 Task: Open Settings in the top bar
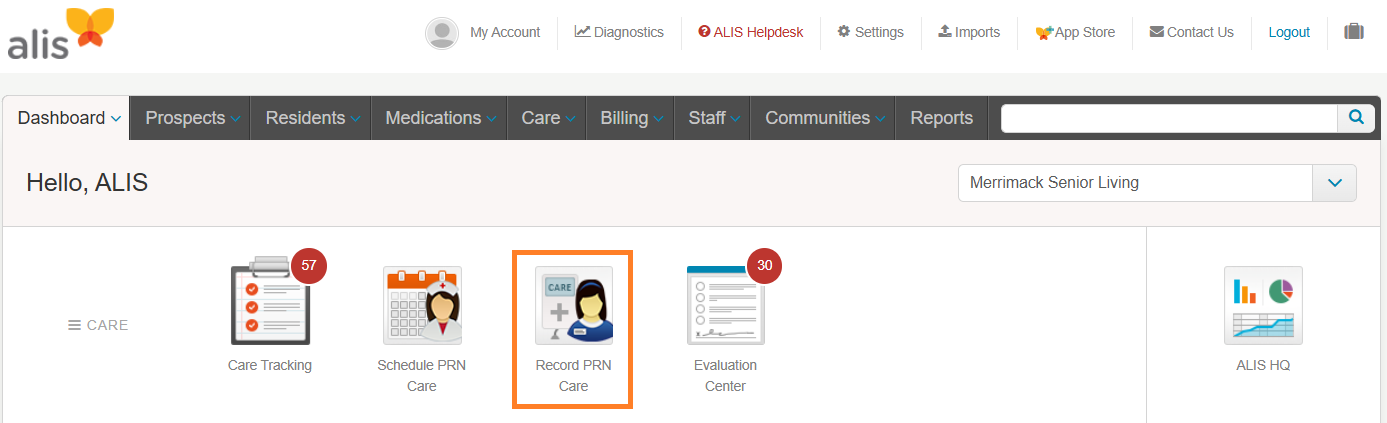click(x=870, y=32)
